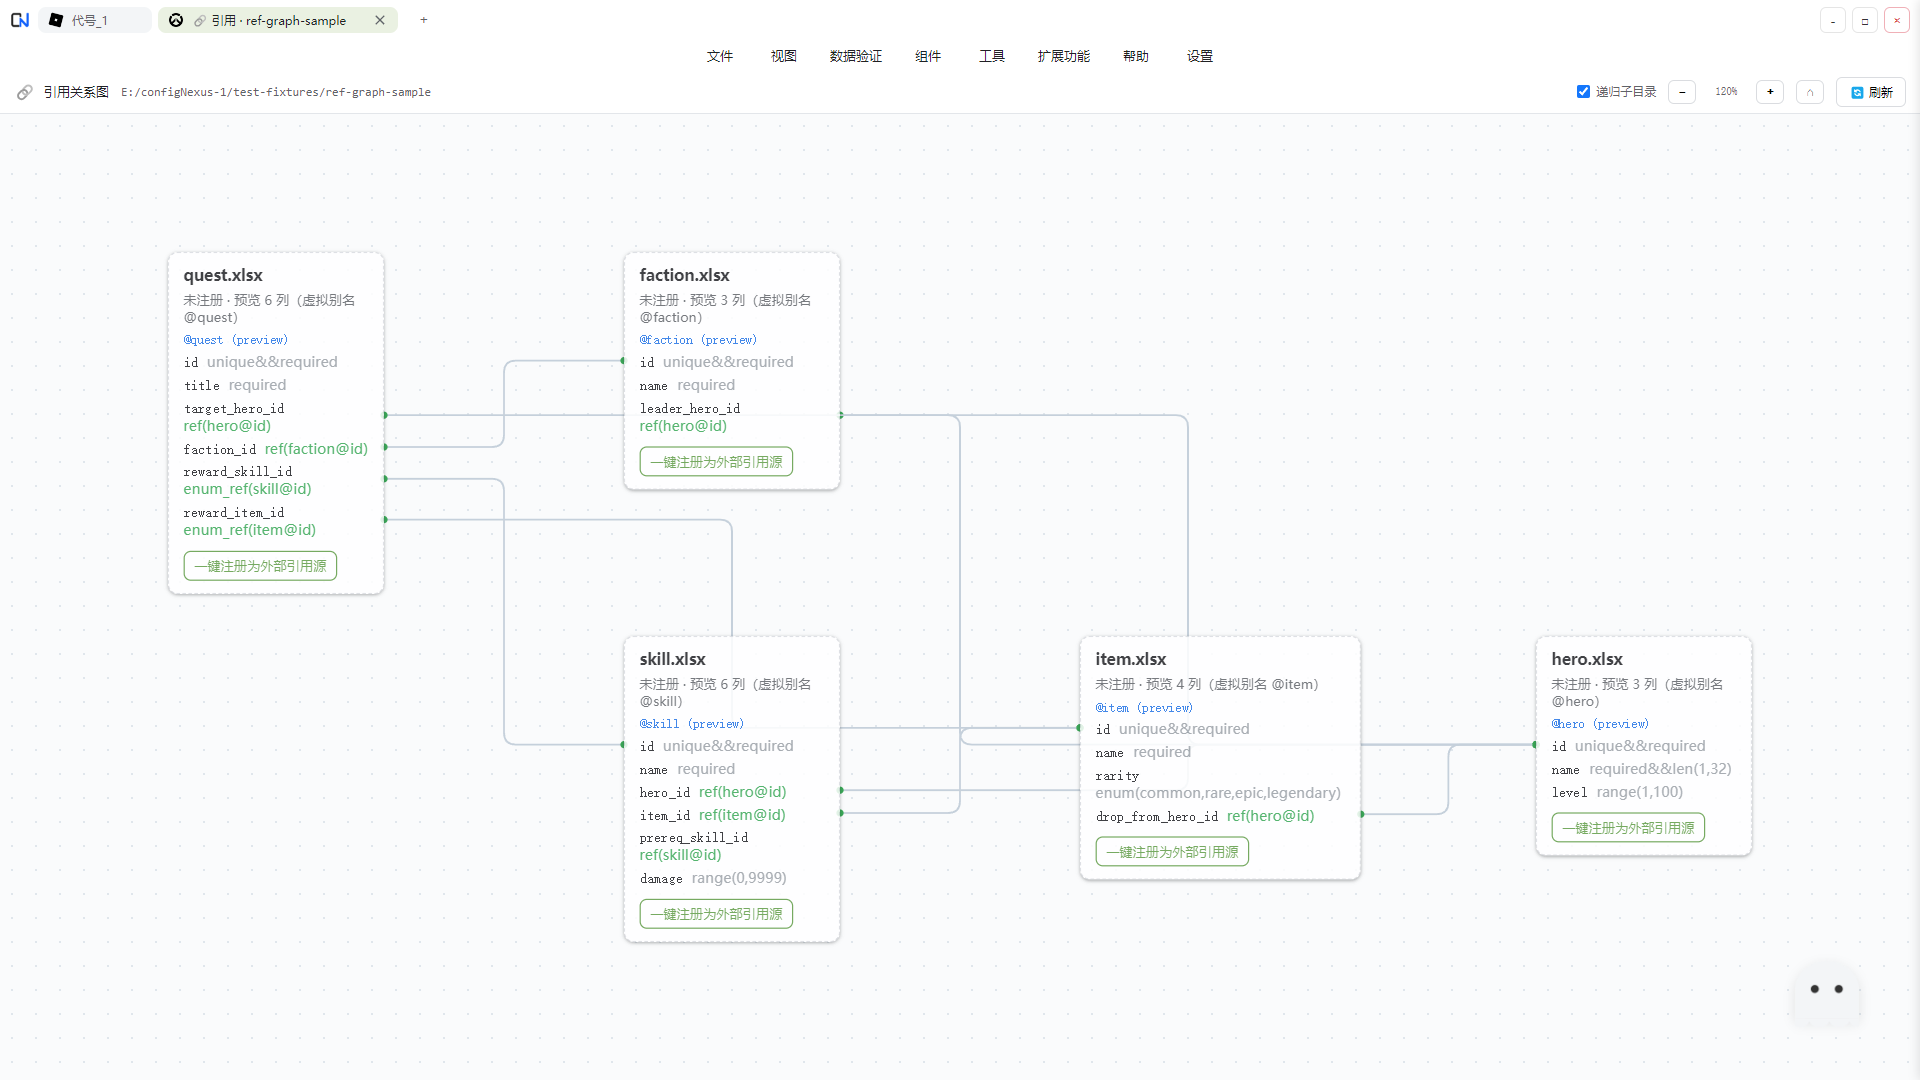Maximize the application window
This screenshot has height=1080, width=1920.
click(x=1865, y=20)
